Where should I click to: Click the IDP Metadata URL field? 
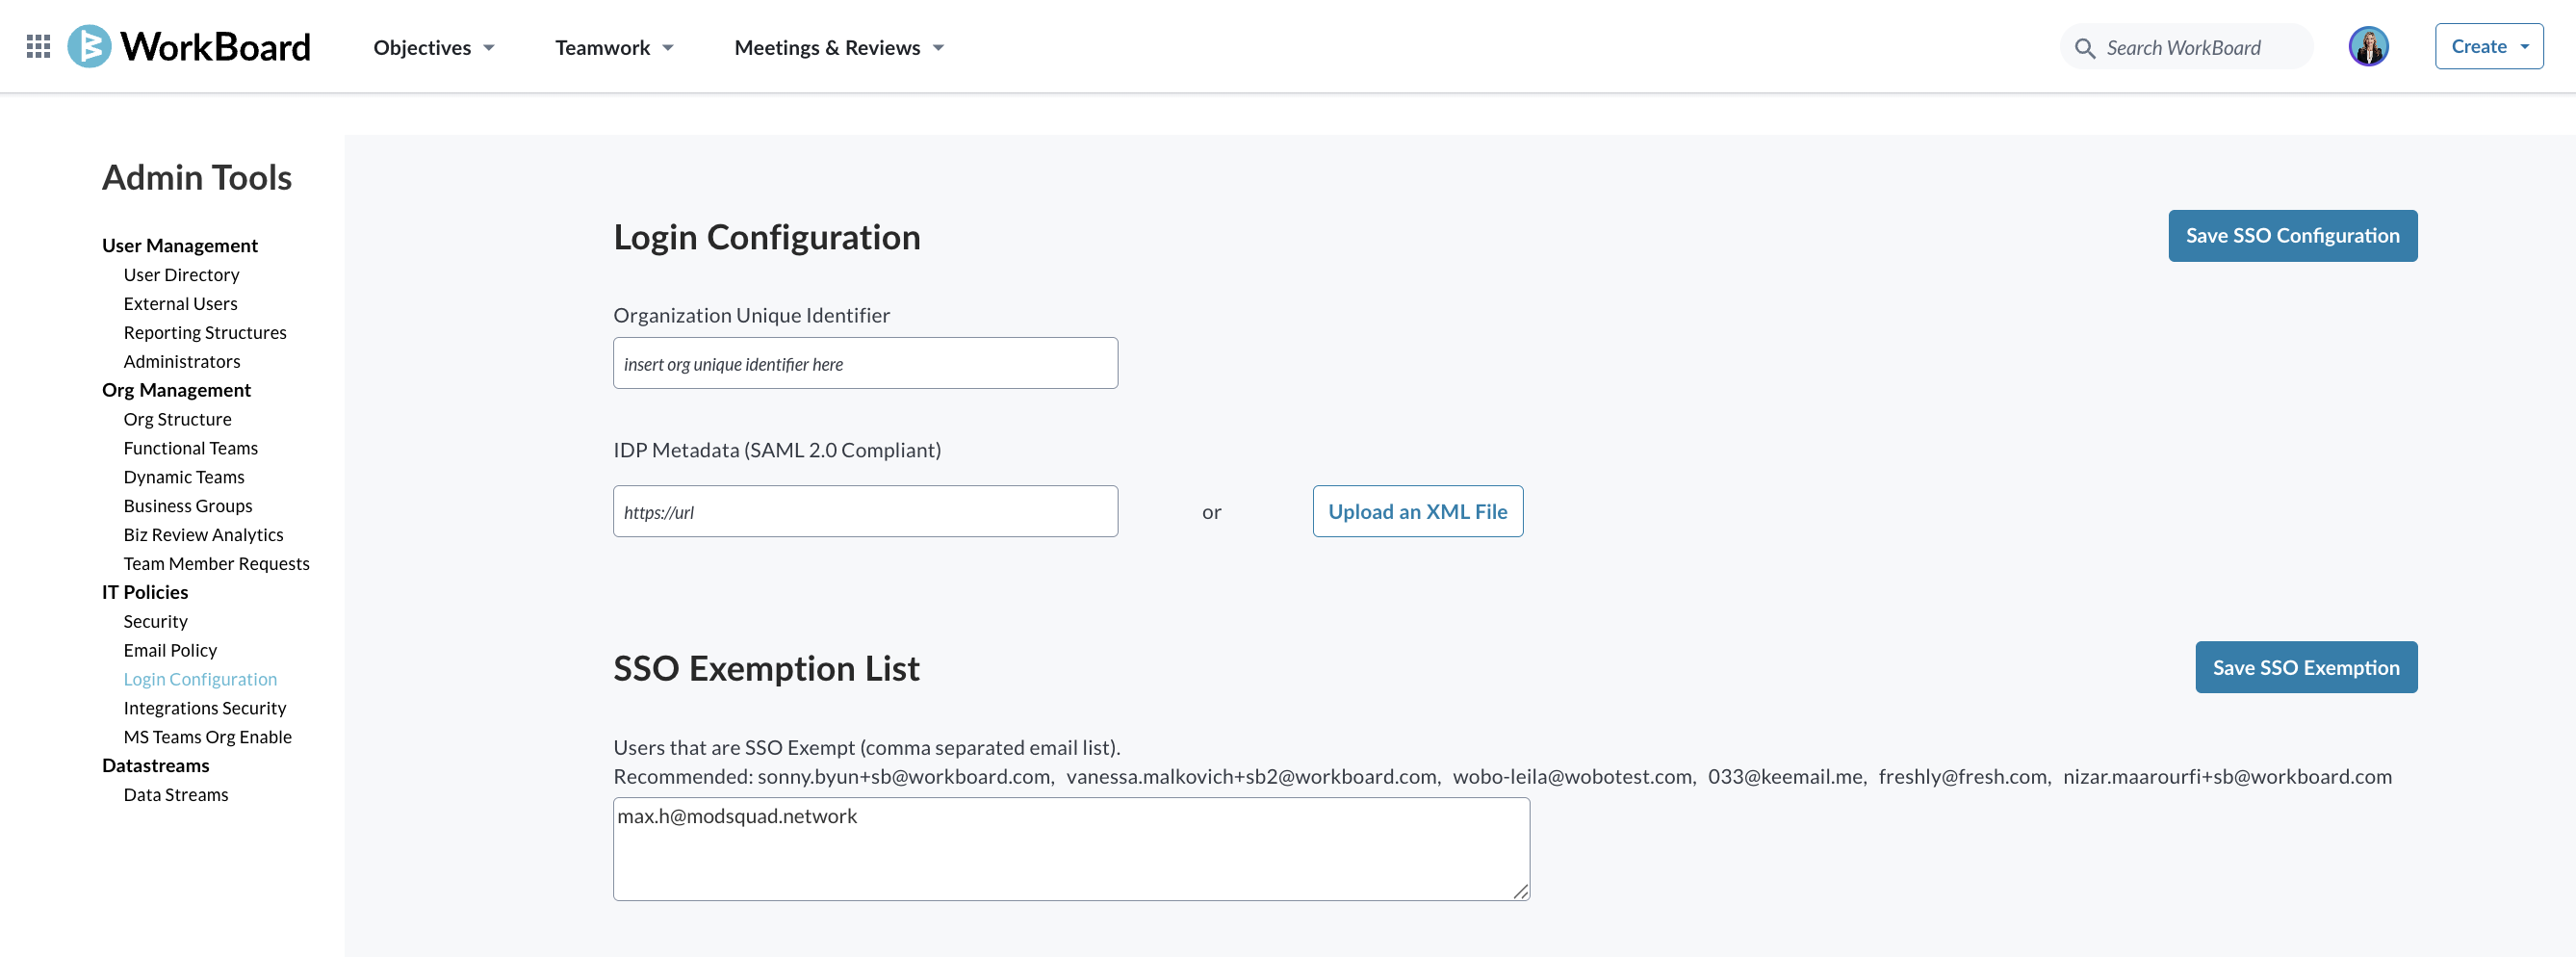click(865, 511)
